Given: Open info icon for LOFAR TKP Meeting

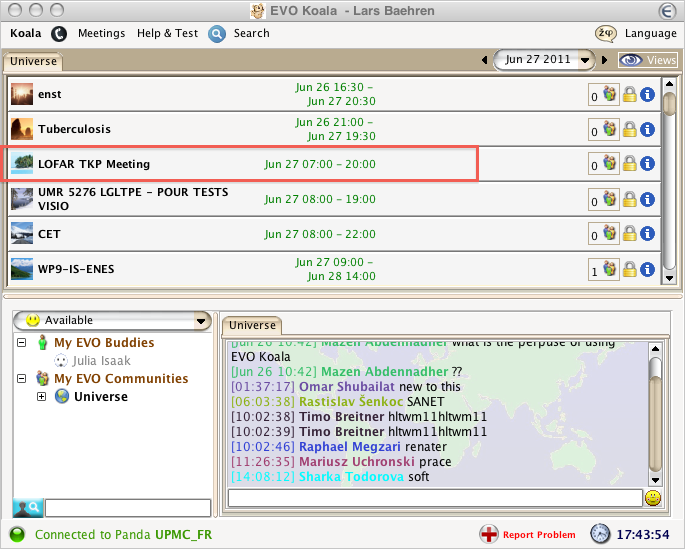Looking at the screenshot, I should tap(647, 164).
